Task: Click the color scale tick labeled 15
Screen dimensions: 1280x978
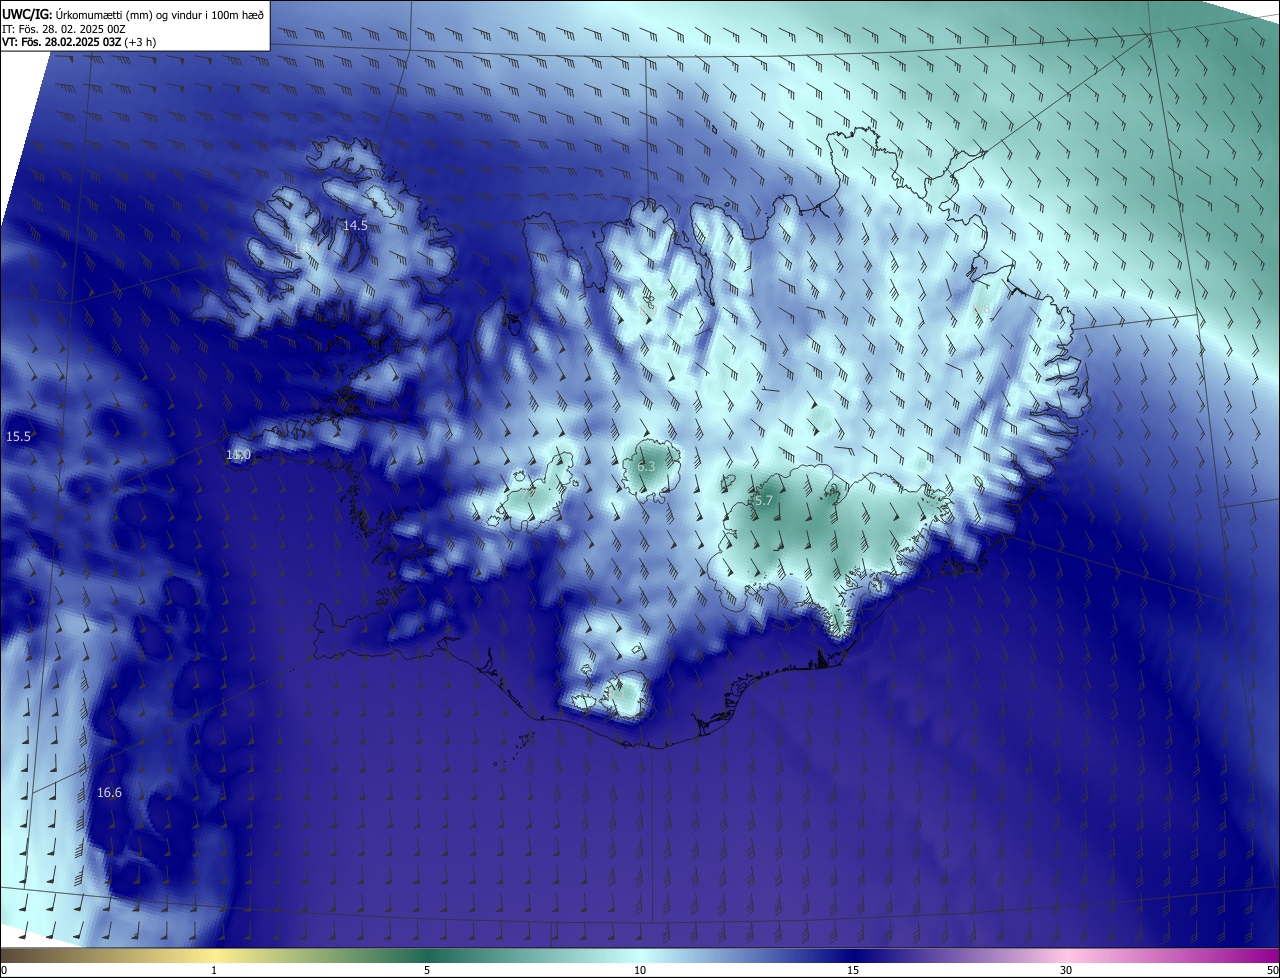Action: (x=853, y=970)
